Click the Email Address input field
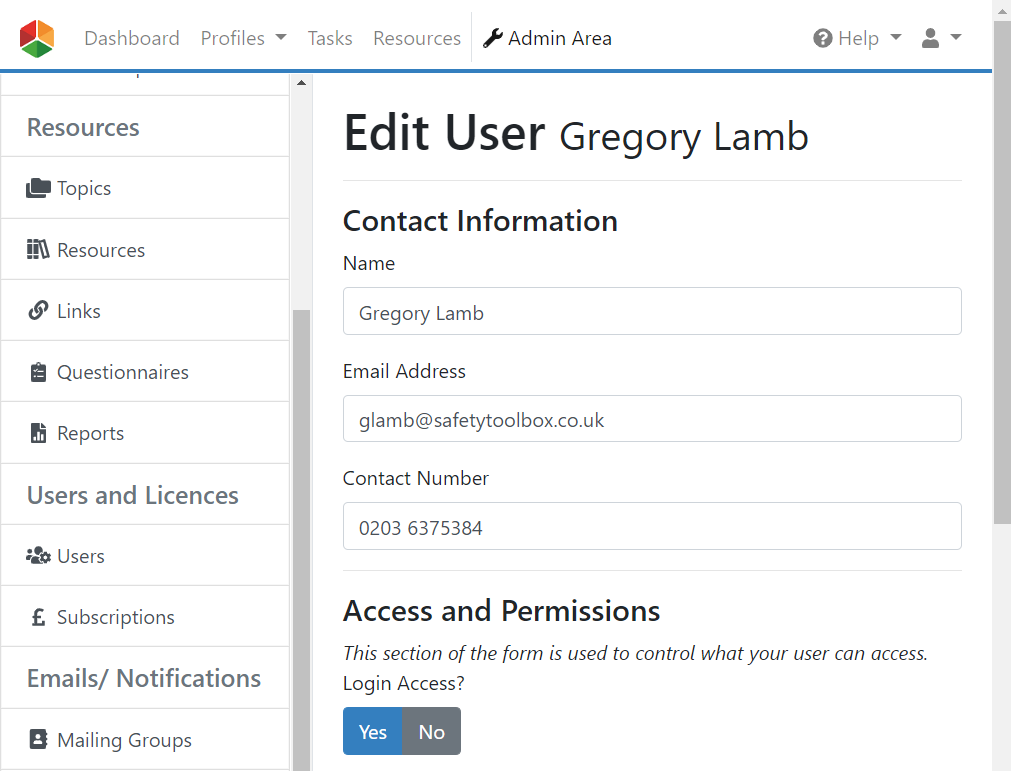This screenshot has height=771, width=1011. click(652, 419)
